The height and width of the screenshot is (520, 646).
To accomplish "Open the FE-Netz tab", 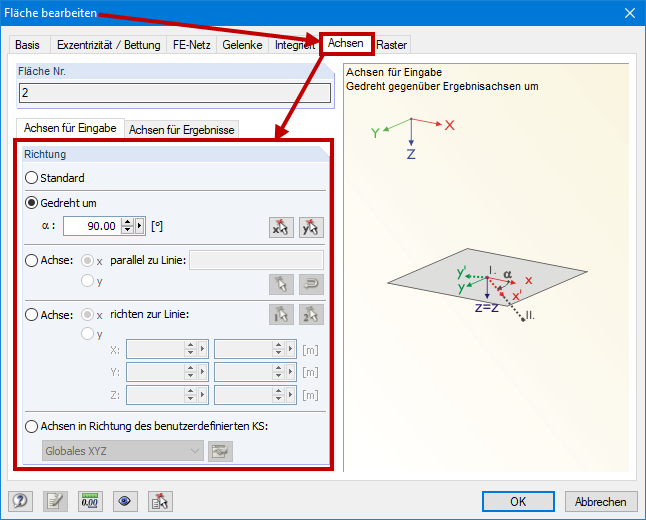I will coord(192,45).
